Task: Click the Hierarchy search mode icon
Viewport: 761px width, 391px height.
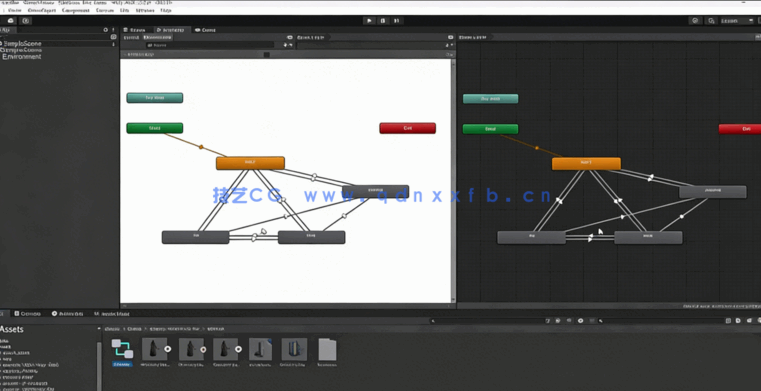Action: pyautogui.click(x=114, y=37)
